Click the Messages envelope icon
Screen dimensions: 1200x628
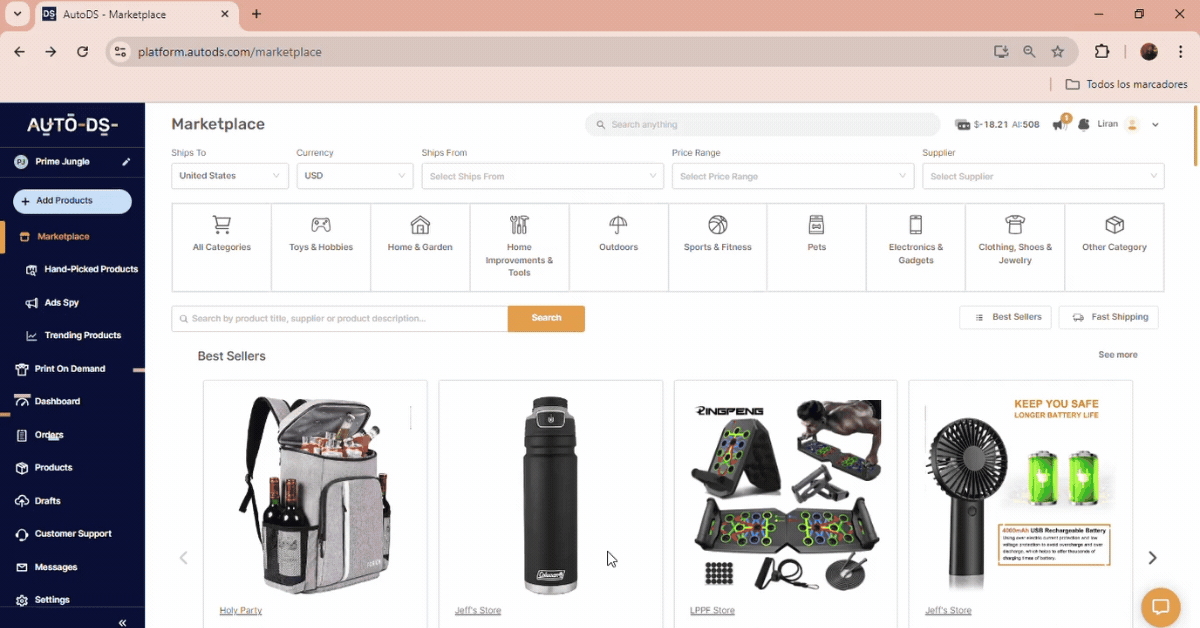[22, 567]
